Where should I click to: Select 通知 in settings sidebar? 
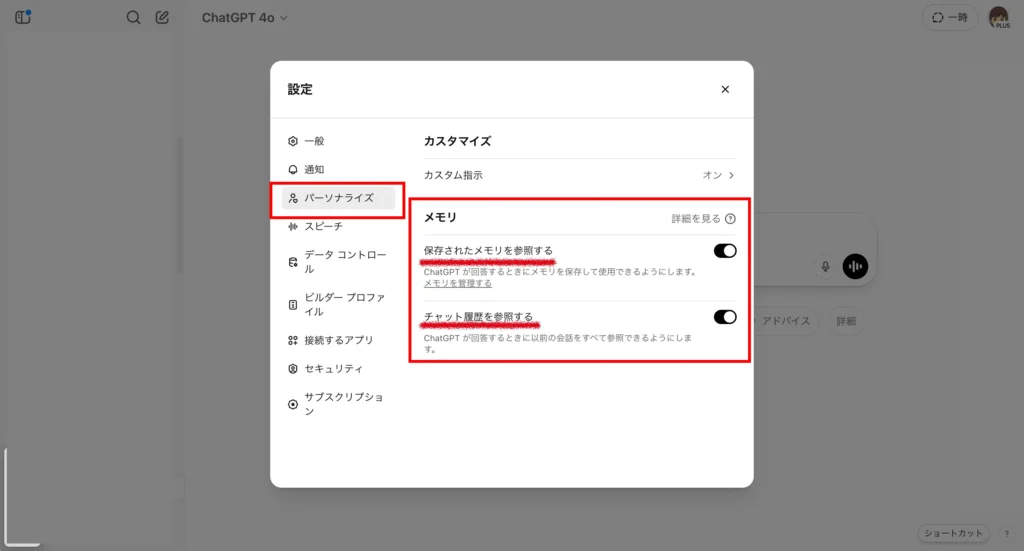point(338,170)
